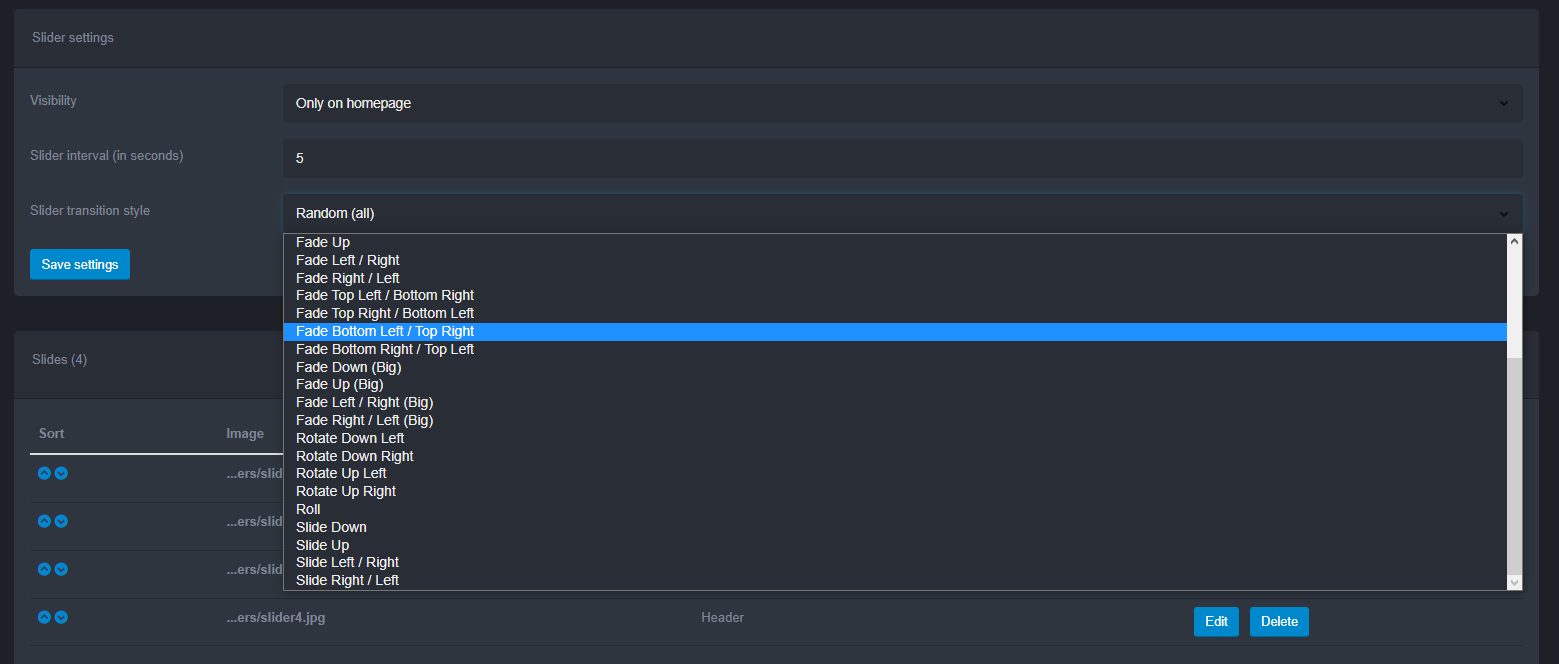
Task: Move the third slide down
Action: 61,569
